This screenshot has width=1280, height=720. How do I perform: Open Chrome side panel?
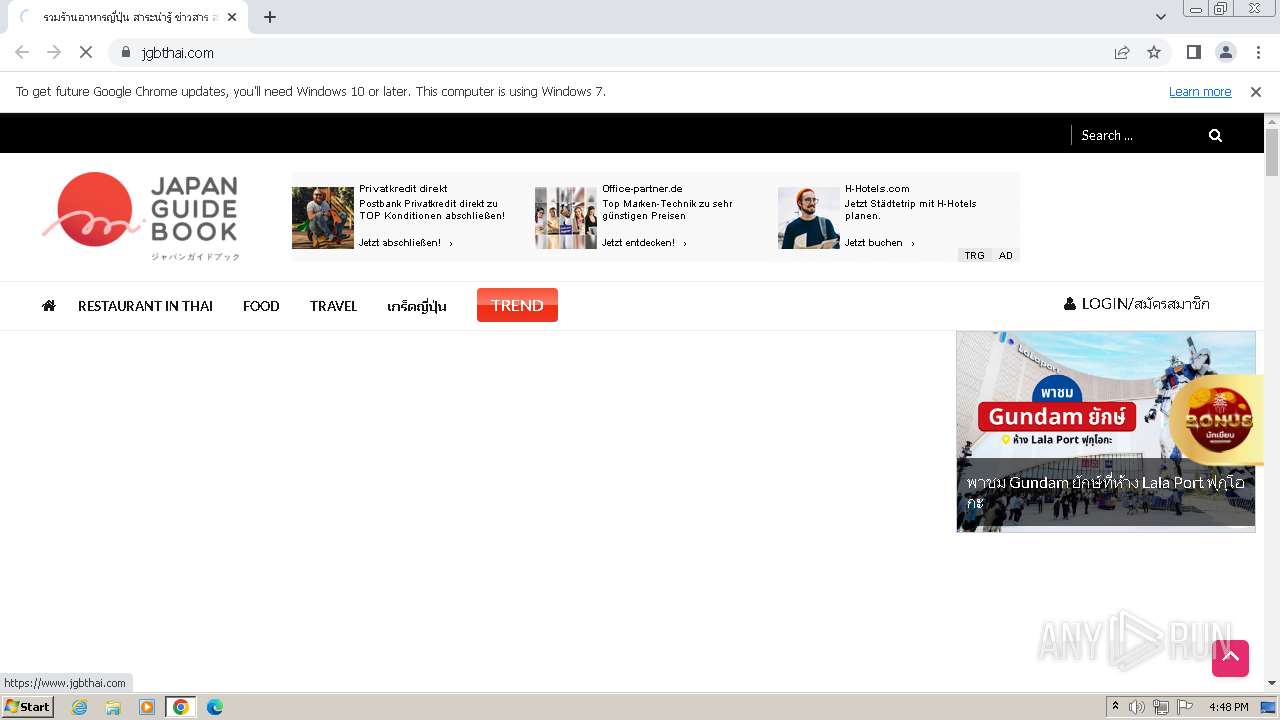(x=1194, y=53)
